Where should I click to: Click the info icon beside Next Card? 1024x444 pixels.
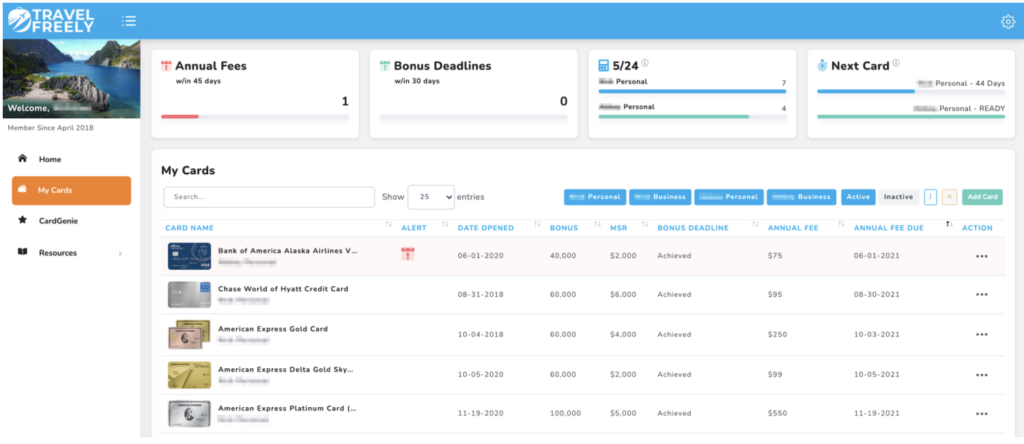896,63
